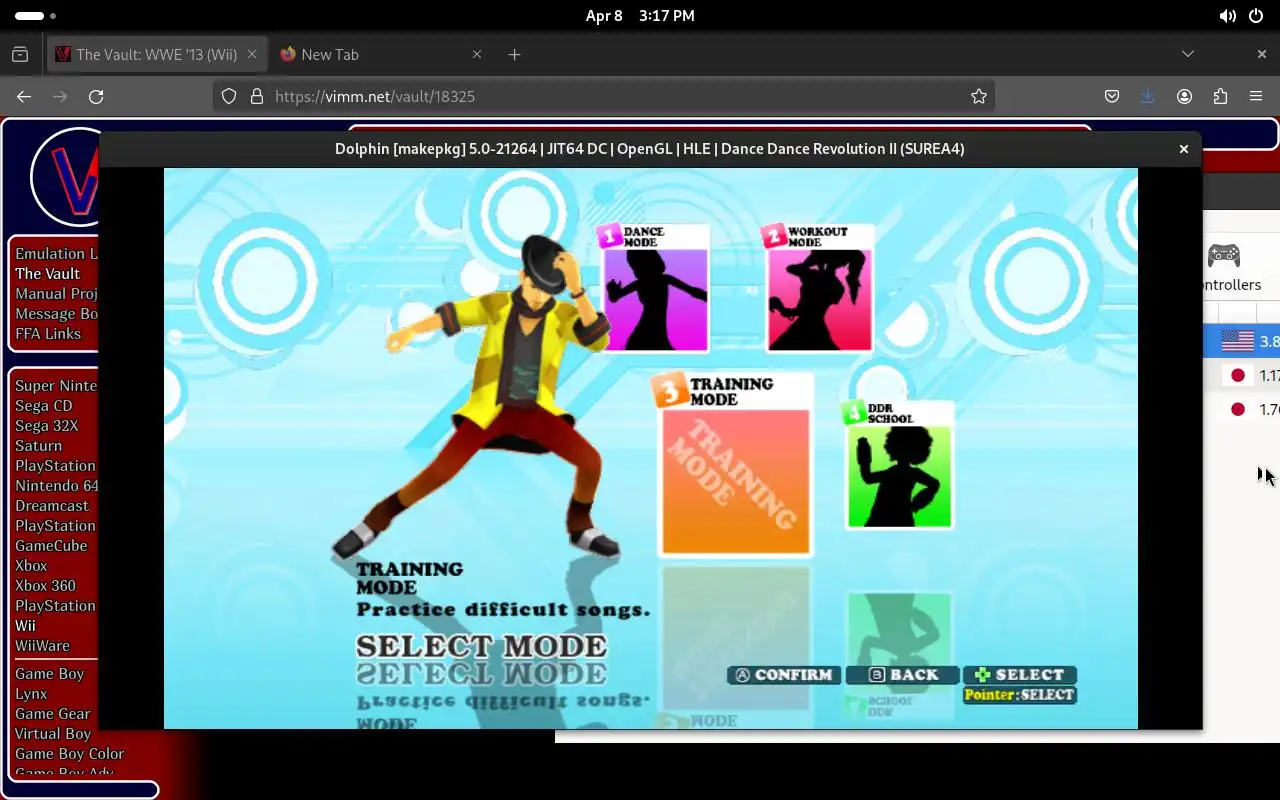Switch to the New Tab tab
Viewport: 1280px width, 800px height.
pos(380,54)
